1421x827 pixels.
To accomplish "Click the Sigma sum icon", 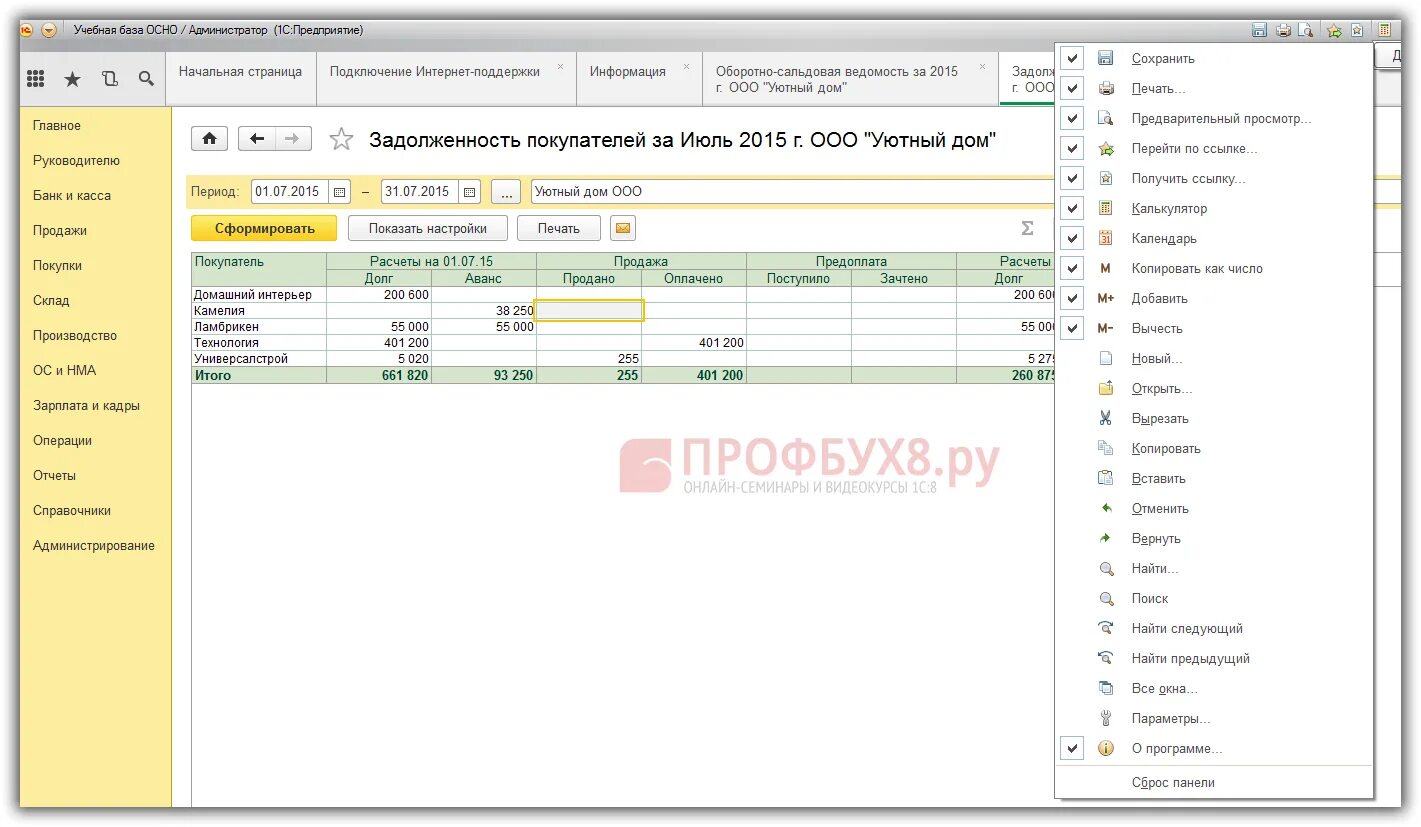I will 1027,229.
